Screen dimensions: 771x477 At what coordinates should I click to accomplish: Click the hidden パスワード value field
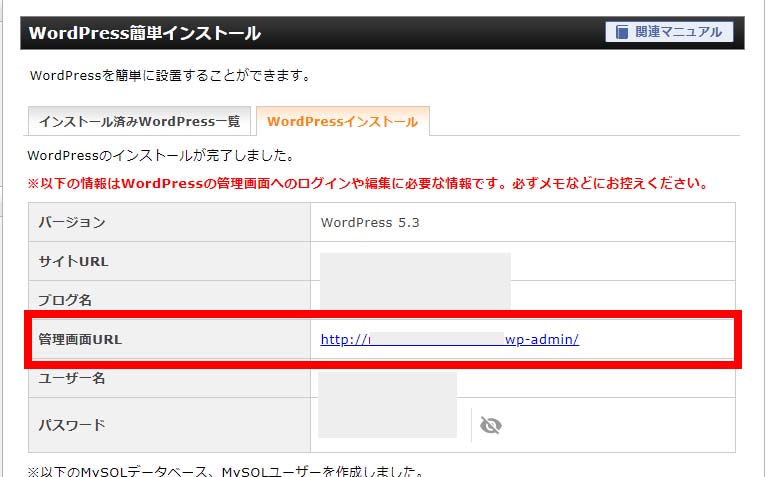pos(387,422)
